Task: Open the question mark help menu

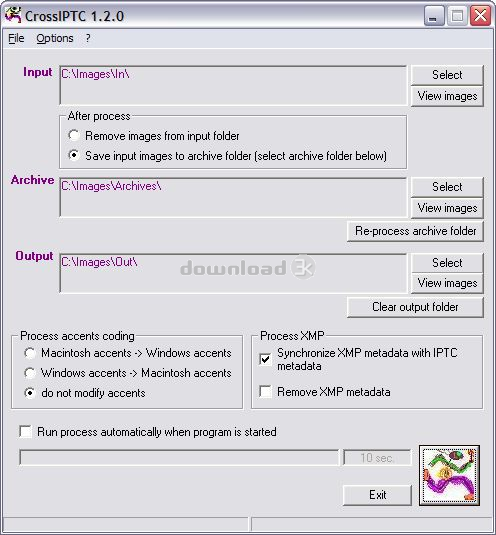Action: (x=88, y=38)
